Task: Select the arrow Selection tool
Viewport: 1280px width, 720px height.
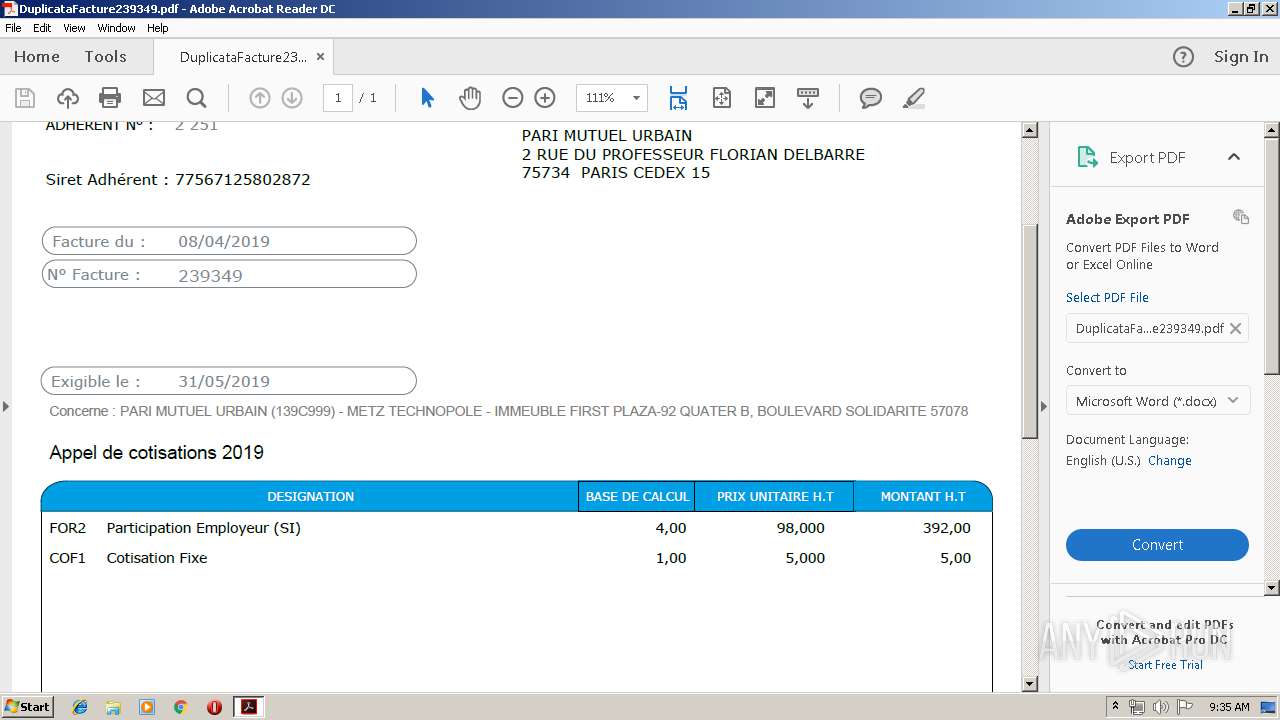Action: click(427, 98)
